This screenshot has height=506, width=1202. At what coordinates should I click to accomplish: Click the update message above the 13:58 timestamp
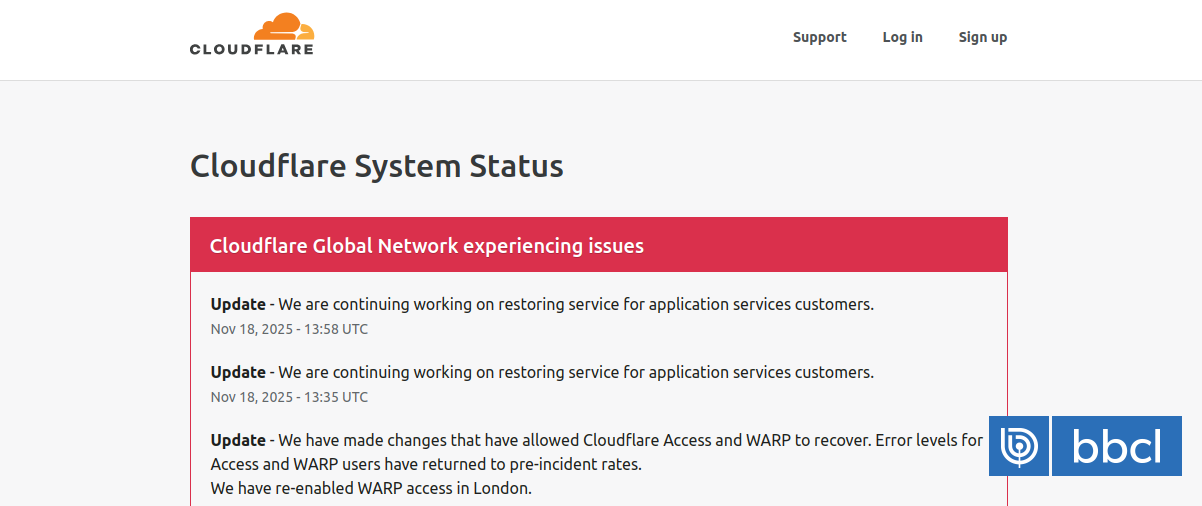tap(575, 304)
